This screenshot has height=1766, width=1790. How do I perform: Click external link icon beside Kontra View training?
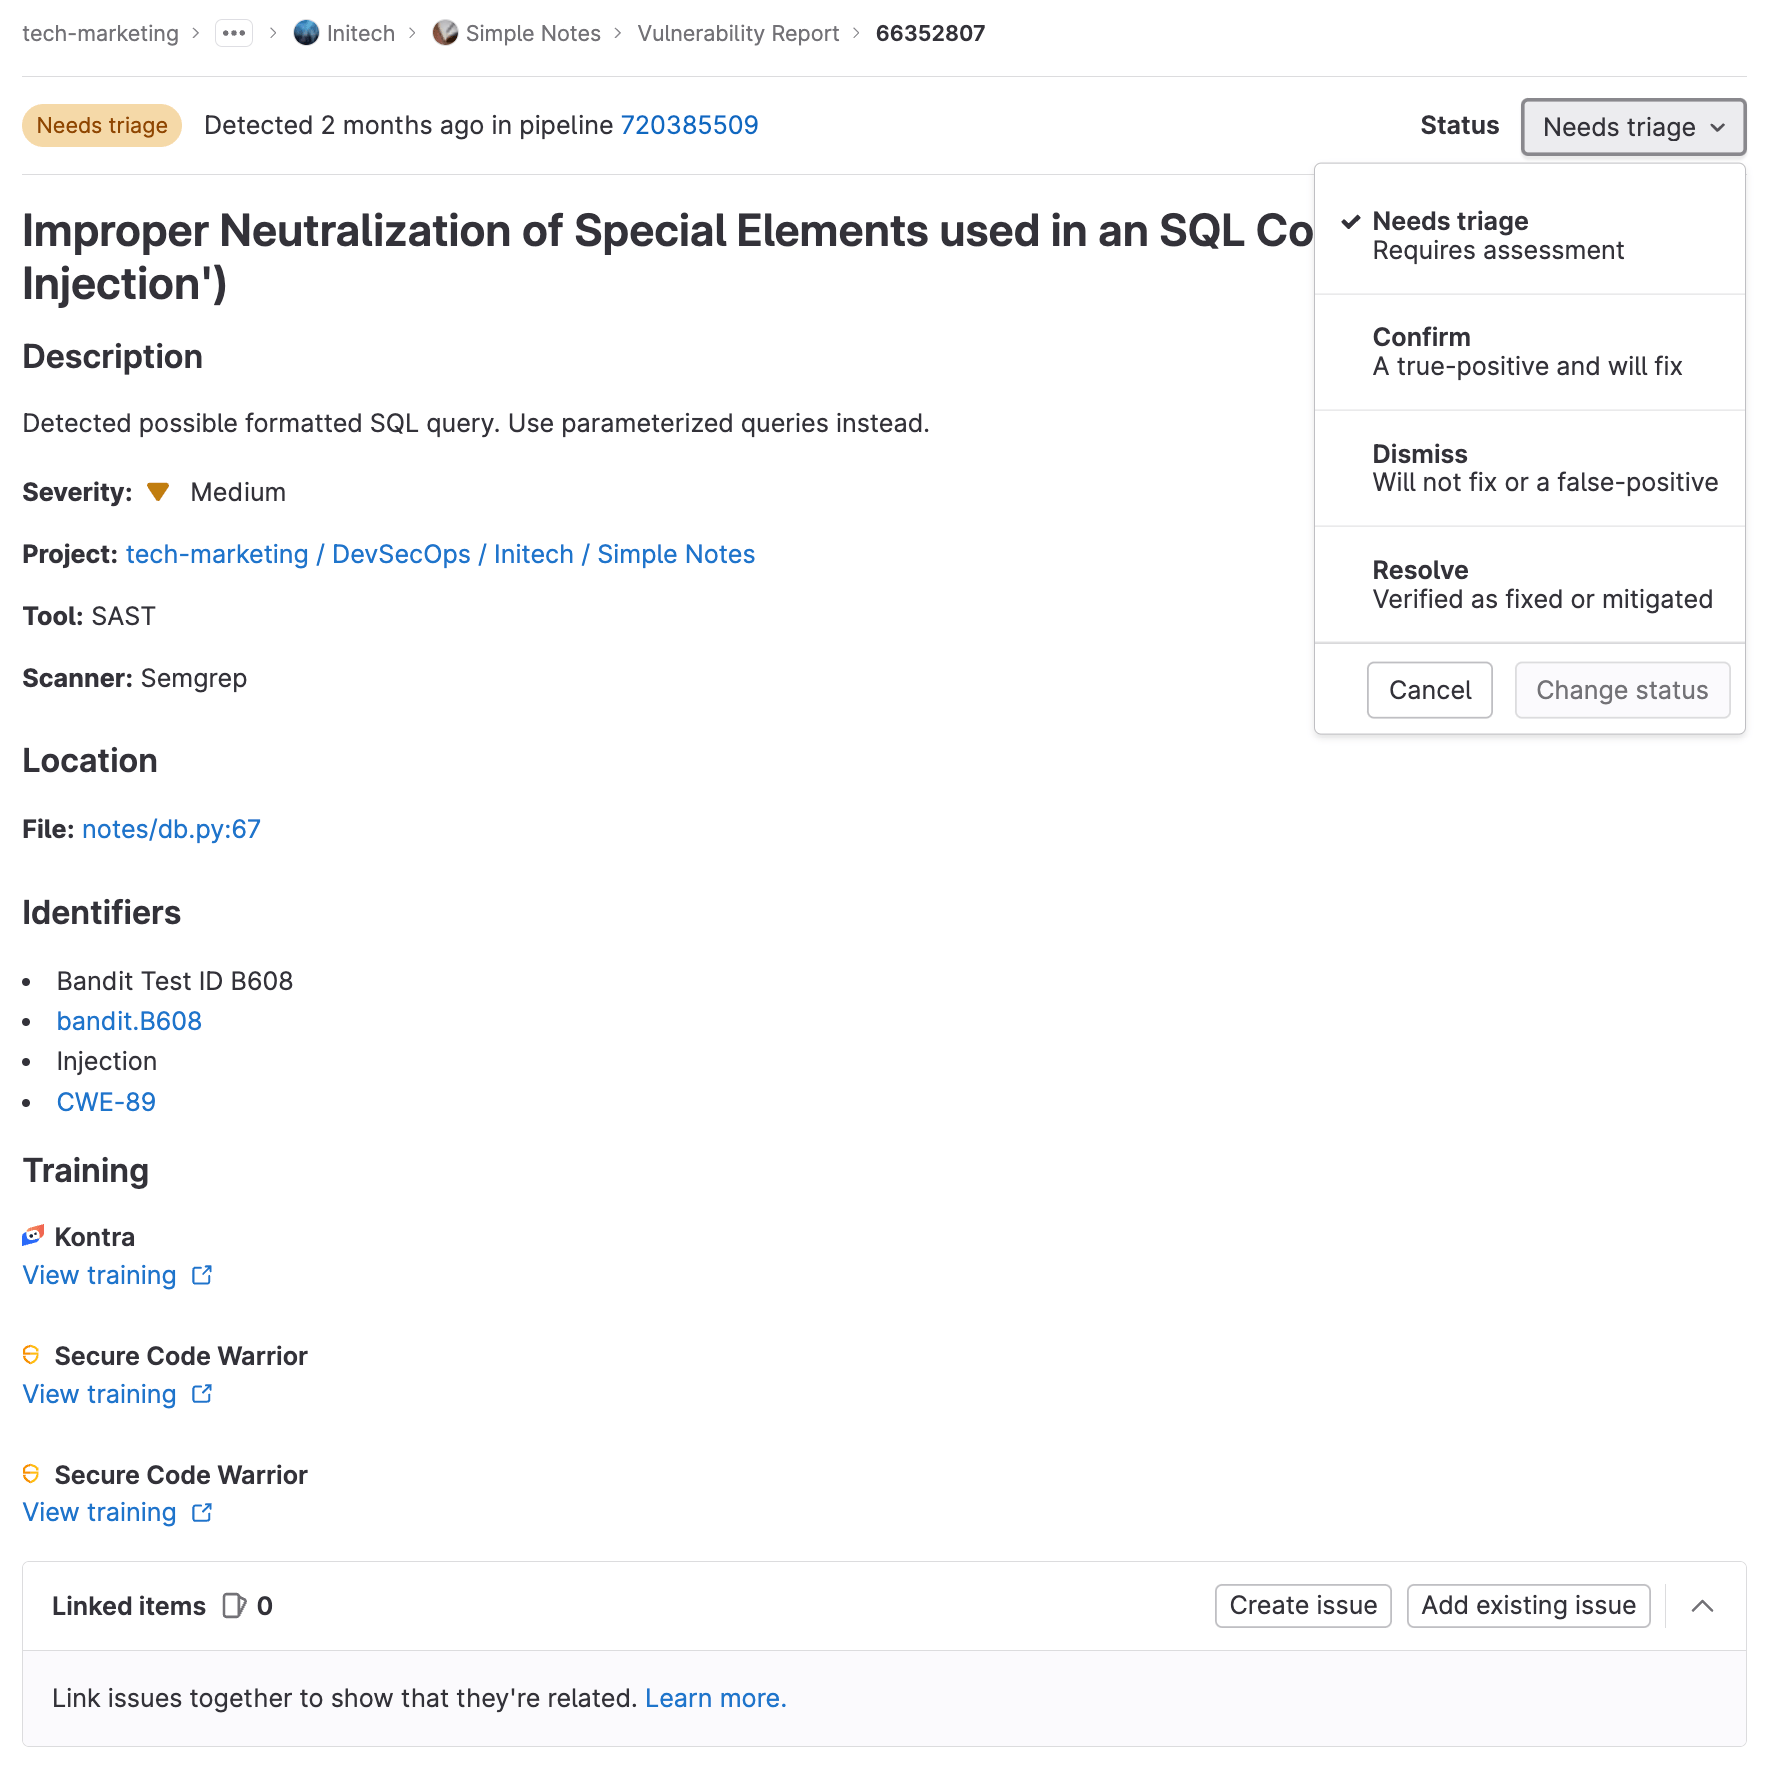(x=201, y=1276)
